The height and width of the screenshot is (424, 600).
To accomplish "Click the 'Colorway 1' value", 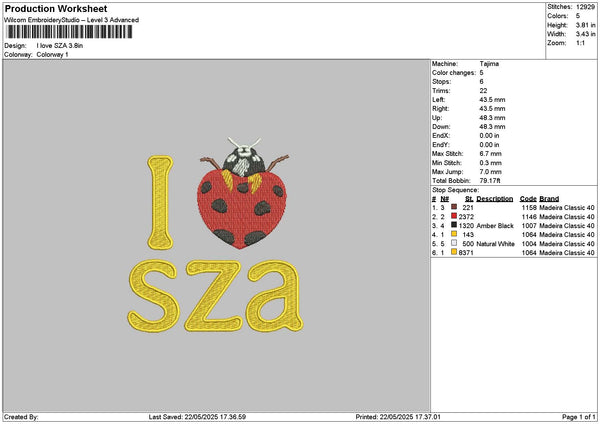I will (52, 54).
